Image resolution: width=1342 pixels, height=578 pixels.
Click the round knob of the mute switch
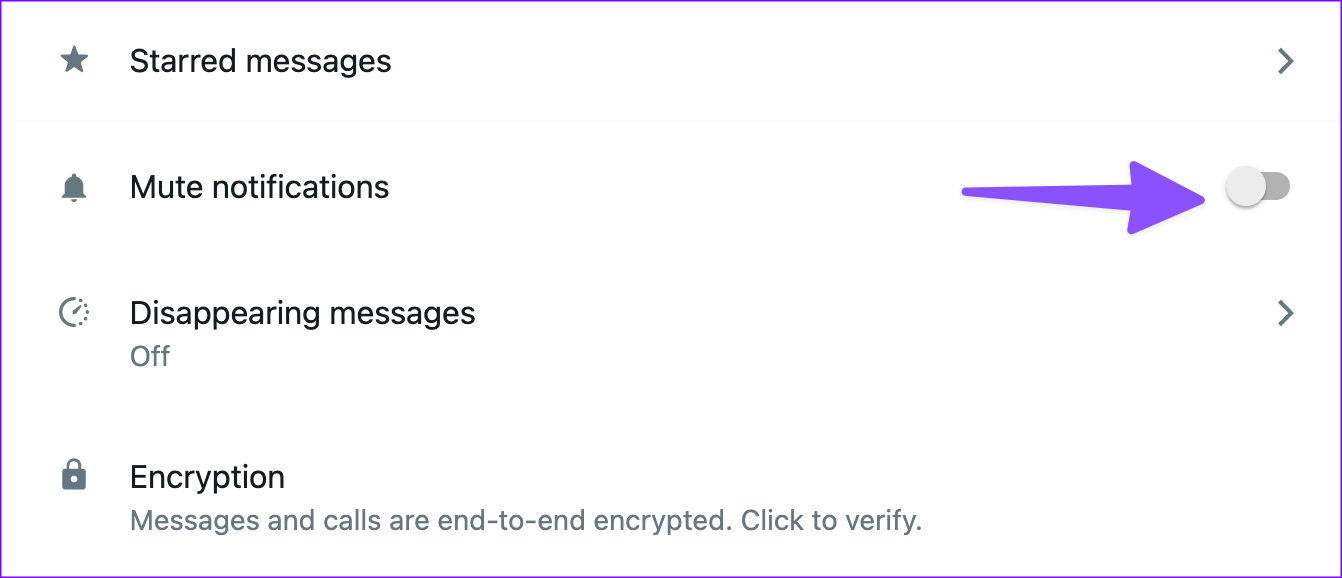[1246, 187]
